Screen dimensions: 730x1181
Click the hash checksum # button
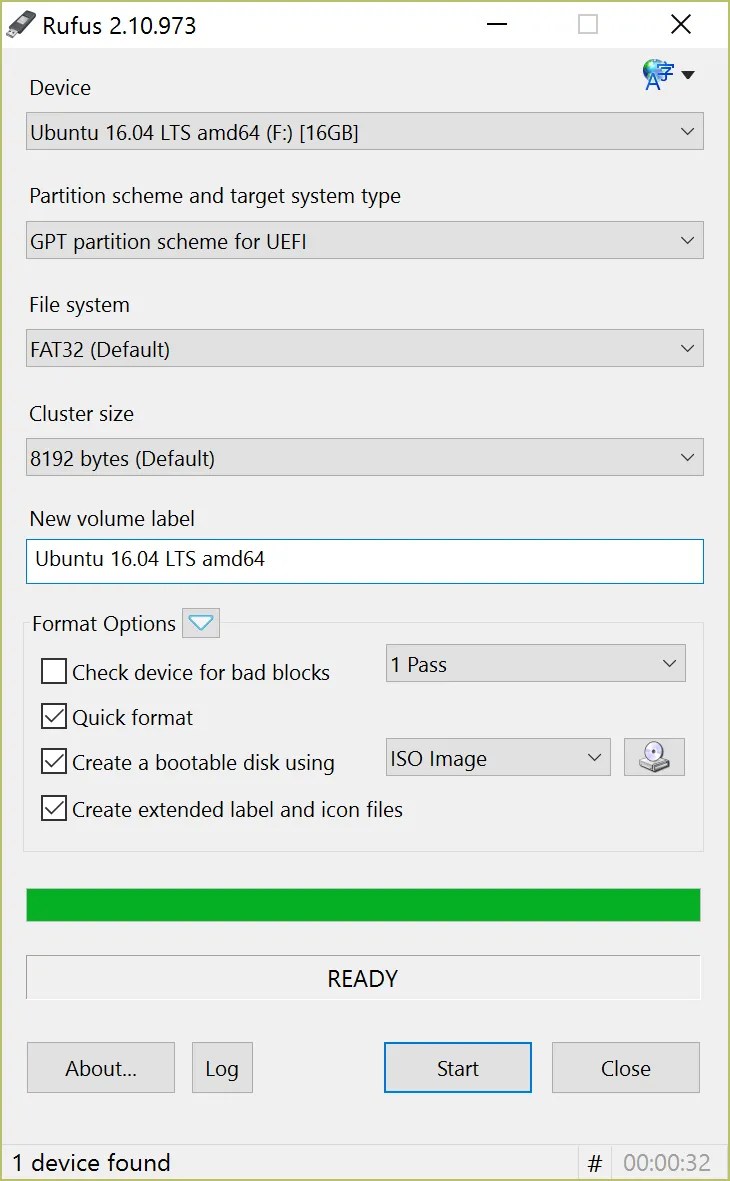(x=595, y=1163)
